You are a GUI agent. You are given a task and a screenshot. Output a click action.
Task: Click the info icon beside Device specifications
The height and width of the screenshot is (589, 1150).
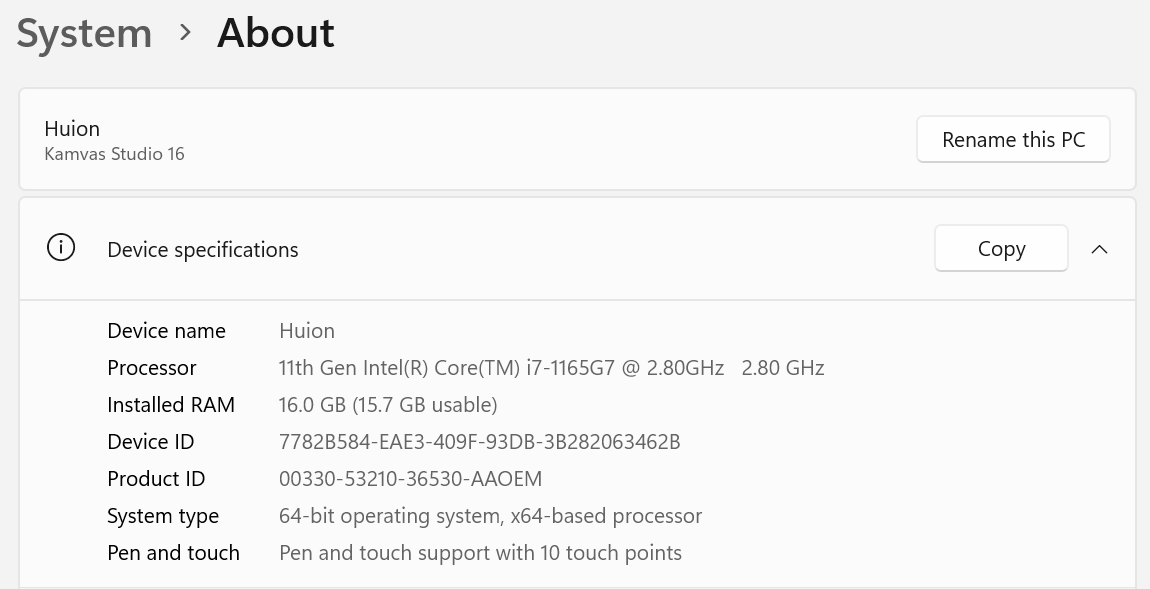(x=61, y=247)
